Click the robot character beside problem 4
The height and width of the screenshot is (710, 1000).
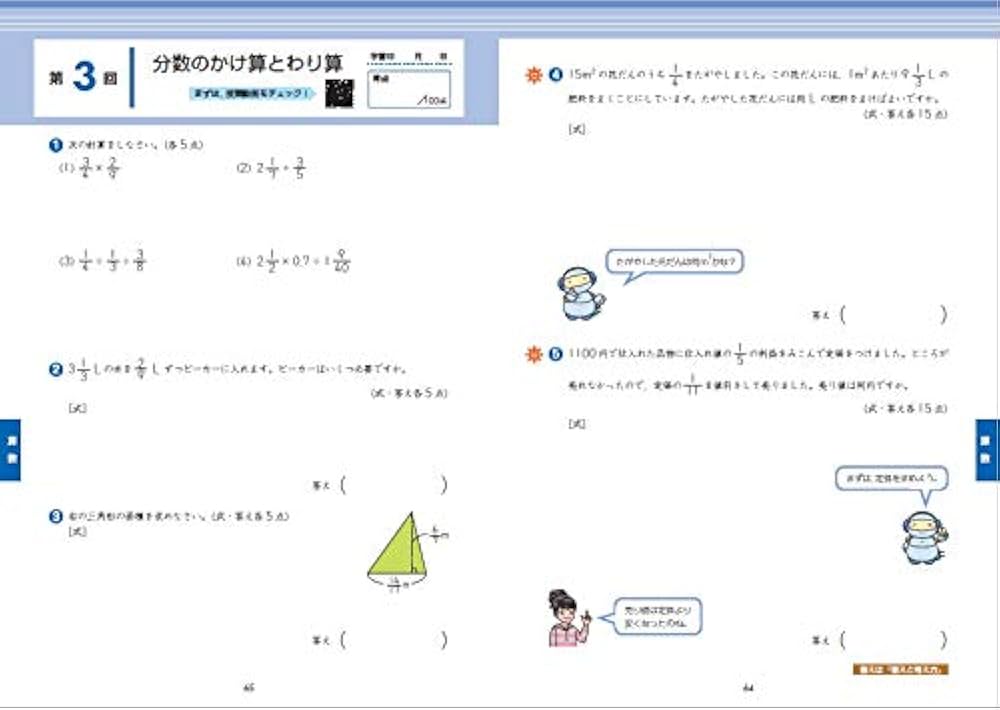click(580, 293)
